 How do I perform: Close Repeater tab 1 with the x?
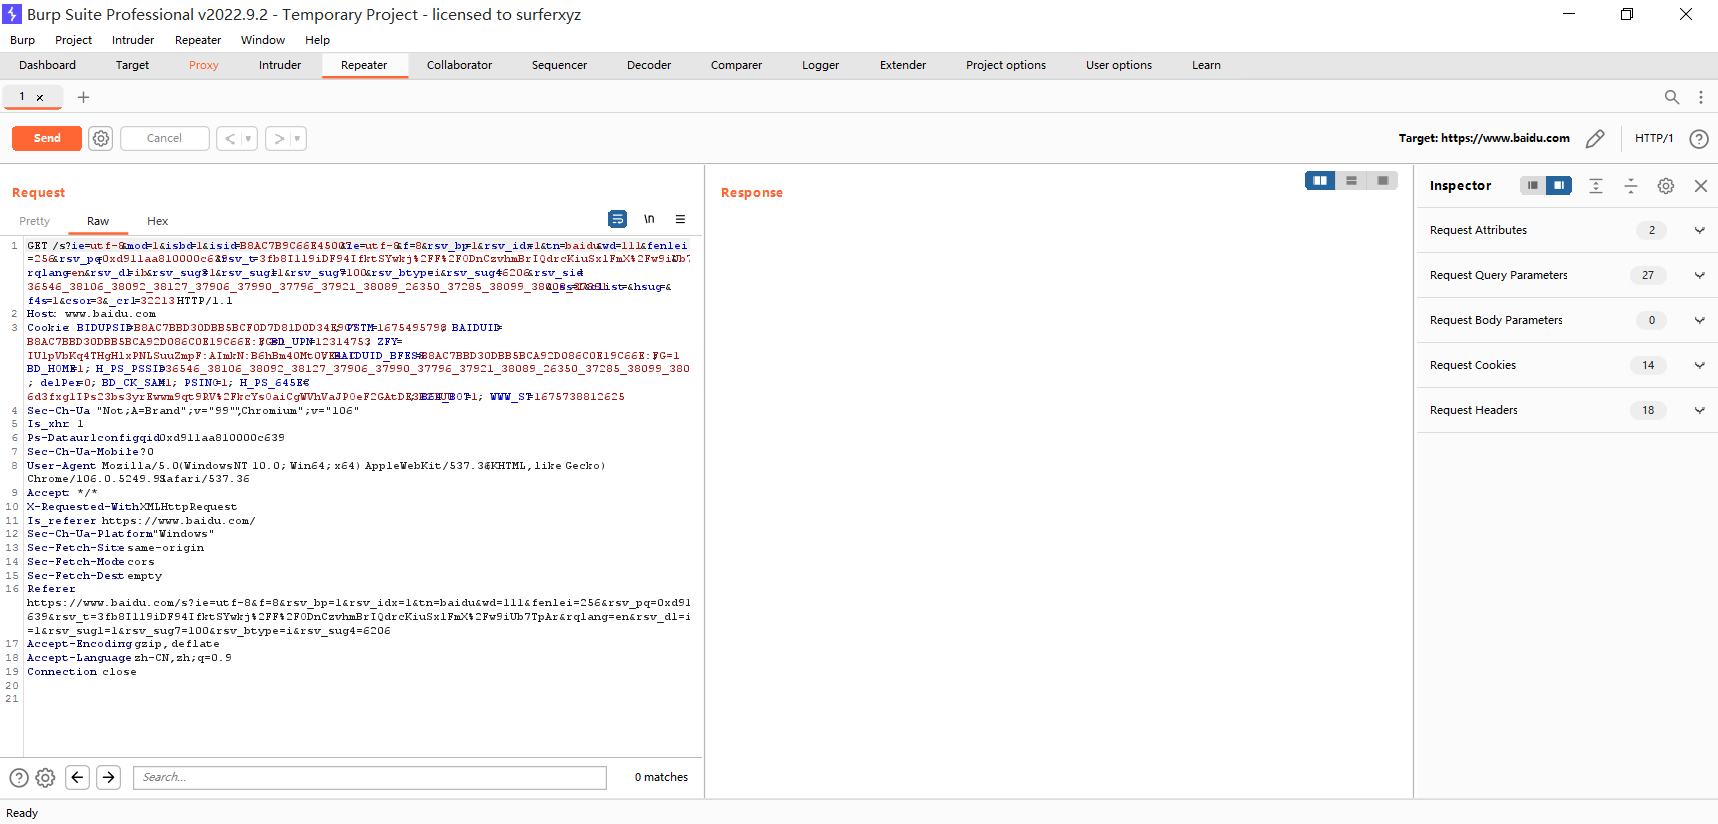click(40, 98)
